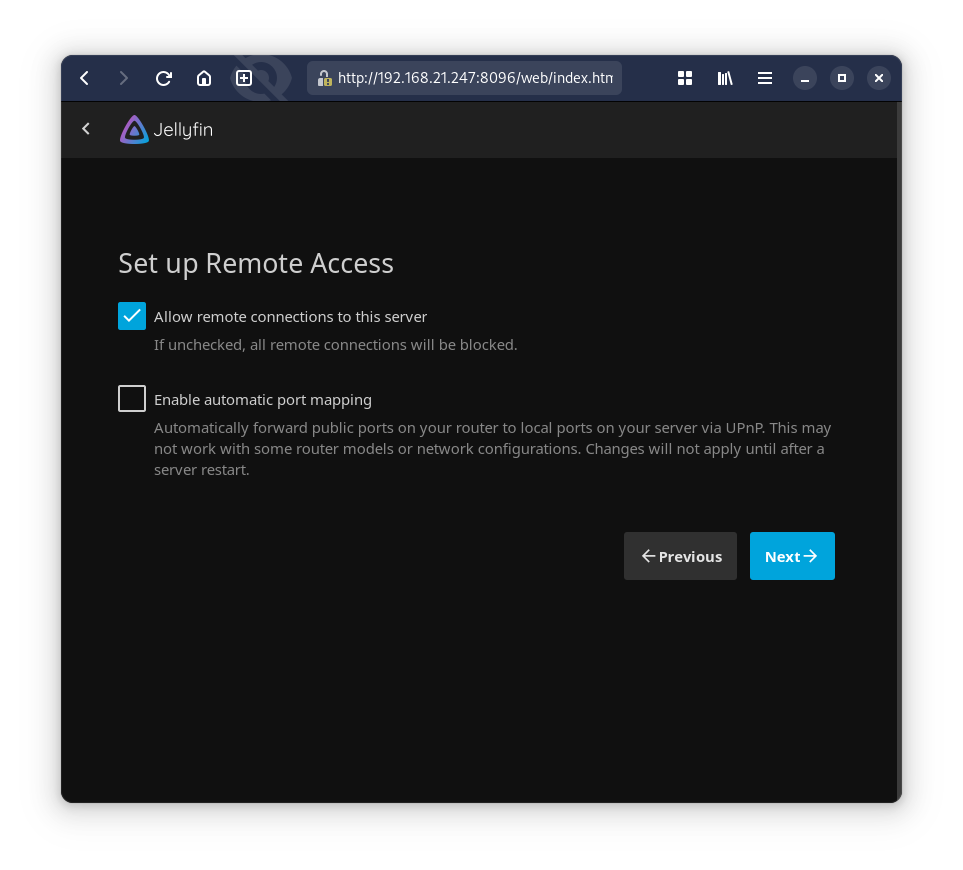Image resolution: width=963 pixels, height=870 pixels.
Task: Maximize the browser window
Action: (842, 78)
